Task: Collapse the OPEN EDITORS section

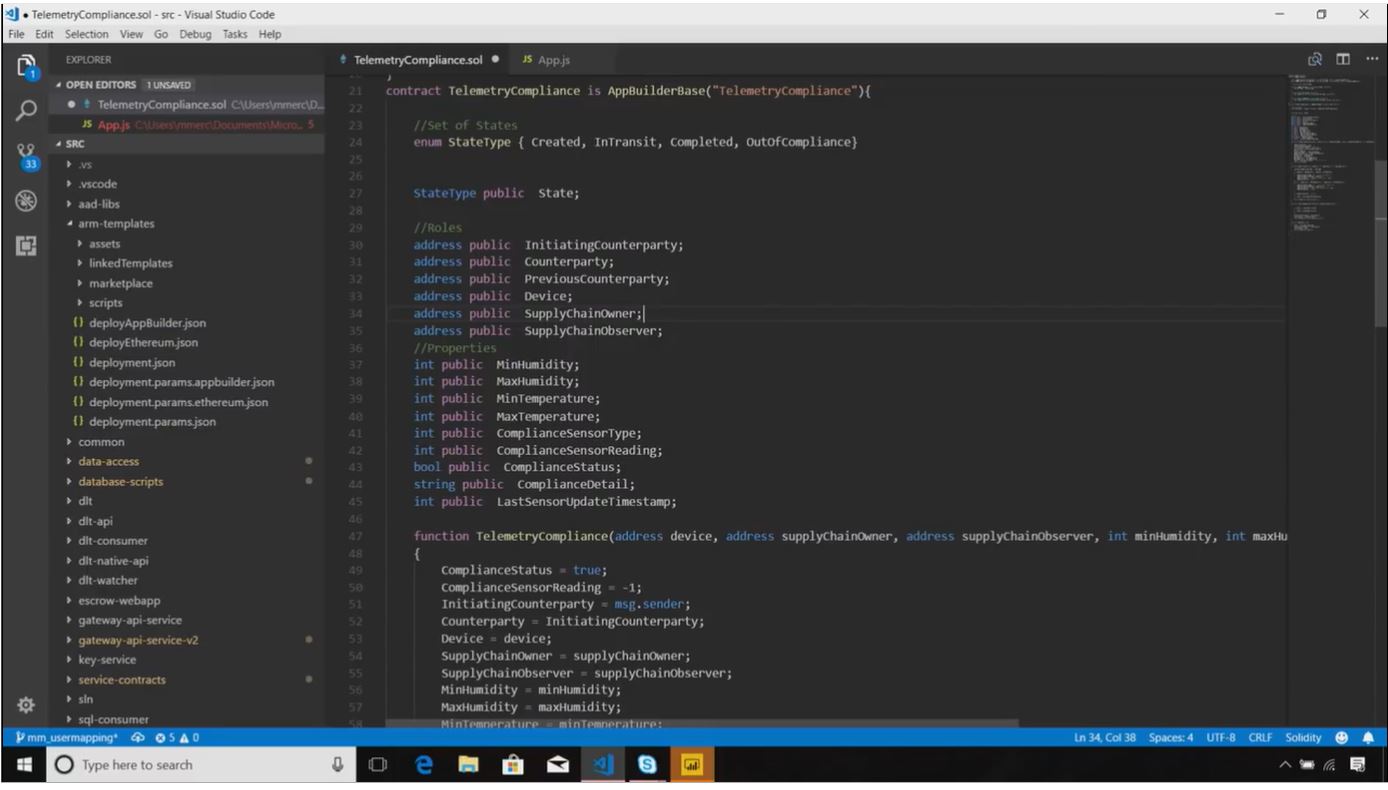Action: tap(100, 84)
